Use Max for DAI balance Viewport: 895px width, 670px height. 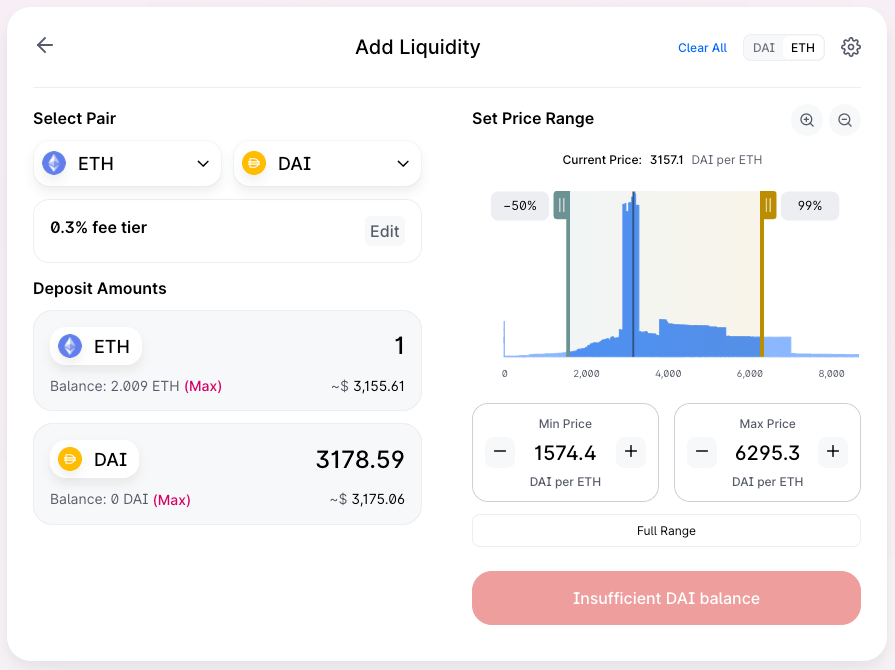[172, 500]
